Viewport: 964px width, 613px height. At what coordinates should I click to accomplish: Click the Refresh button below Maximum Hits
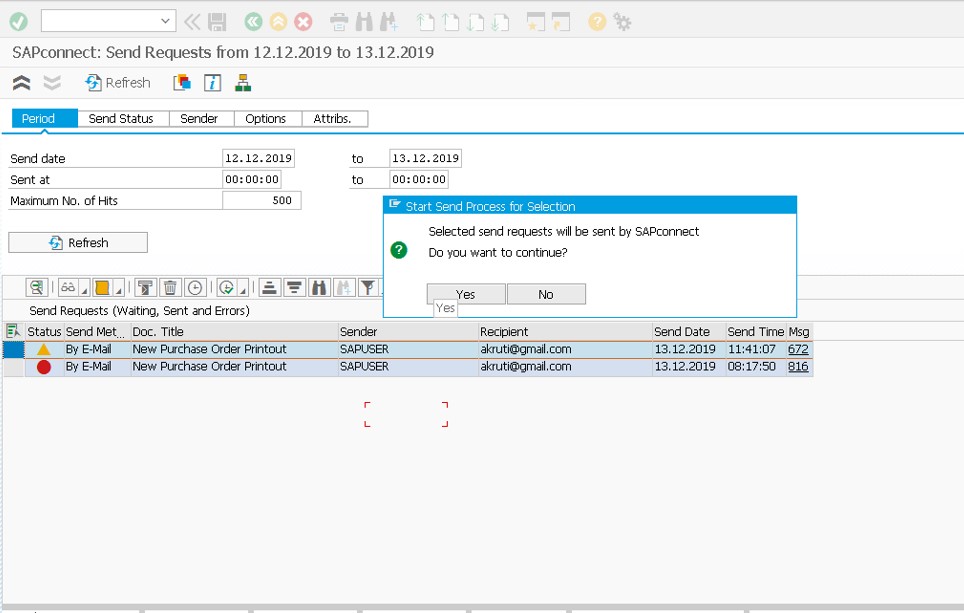coord(78,242)
